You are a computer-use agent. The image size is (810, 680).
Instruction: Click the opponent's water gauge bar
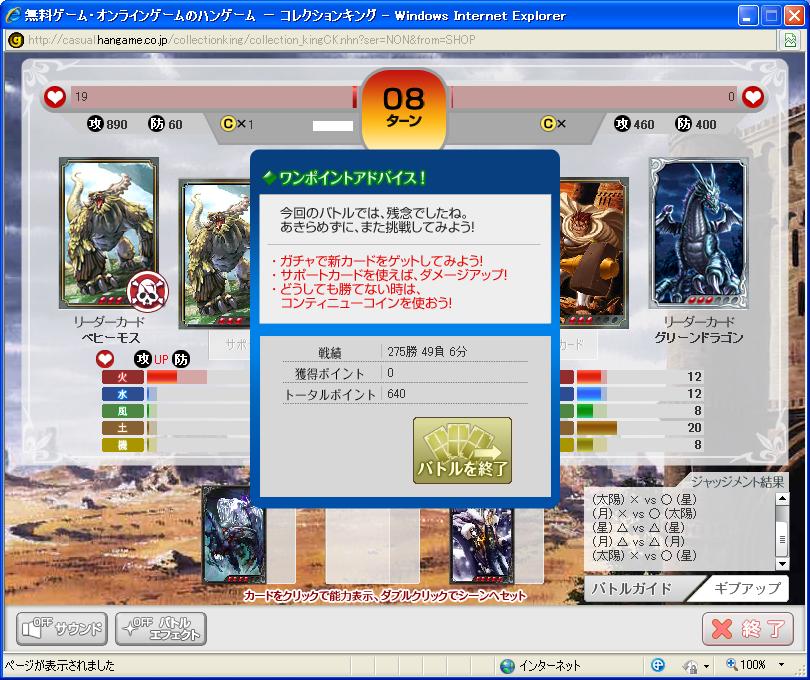[592, 394]
